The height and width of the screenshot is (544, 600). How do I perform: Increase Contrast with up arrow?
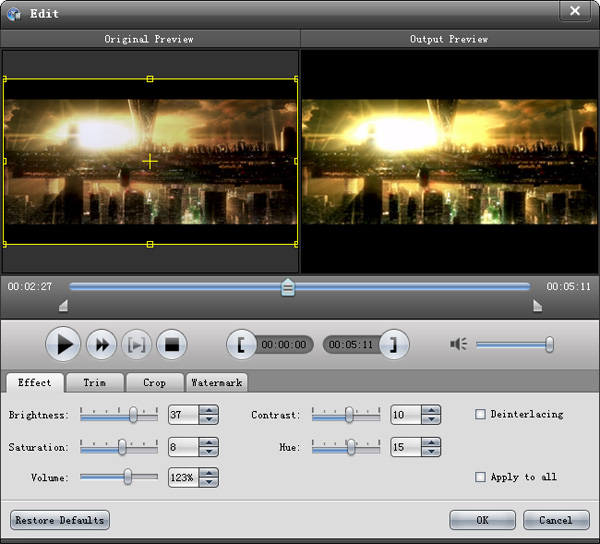pyautogui.click(x=431, y=410)
